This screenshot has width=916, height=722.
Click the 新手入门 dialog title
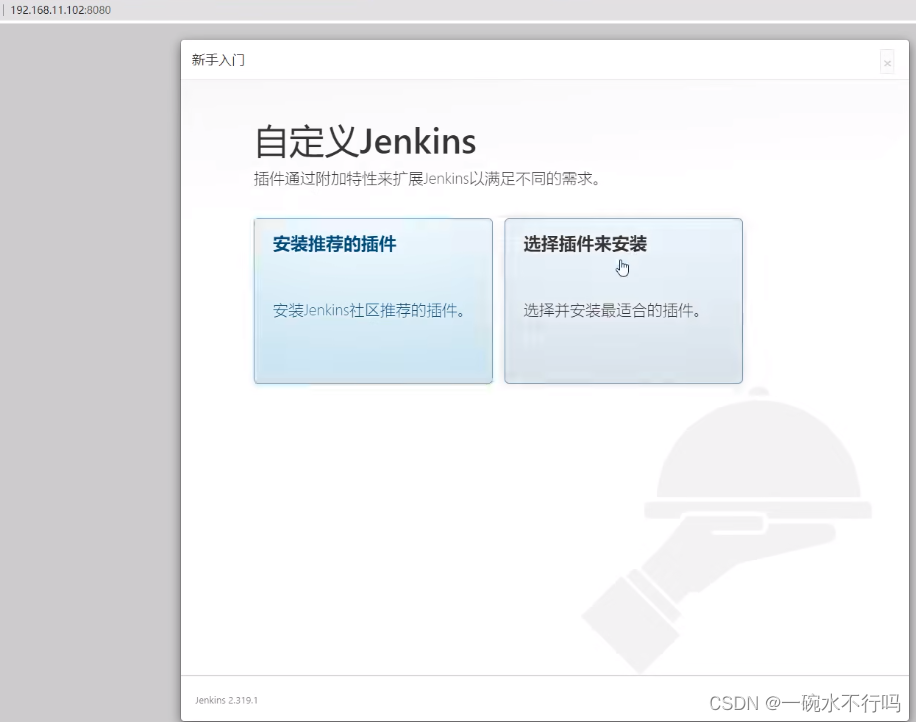pyautogui.click(x=216, y=60)
